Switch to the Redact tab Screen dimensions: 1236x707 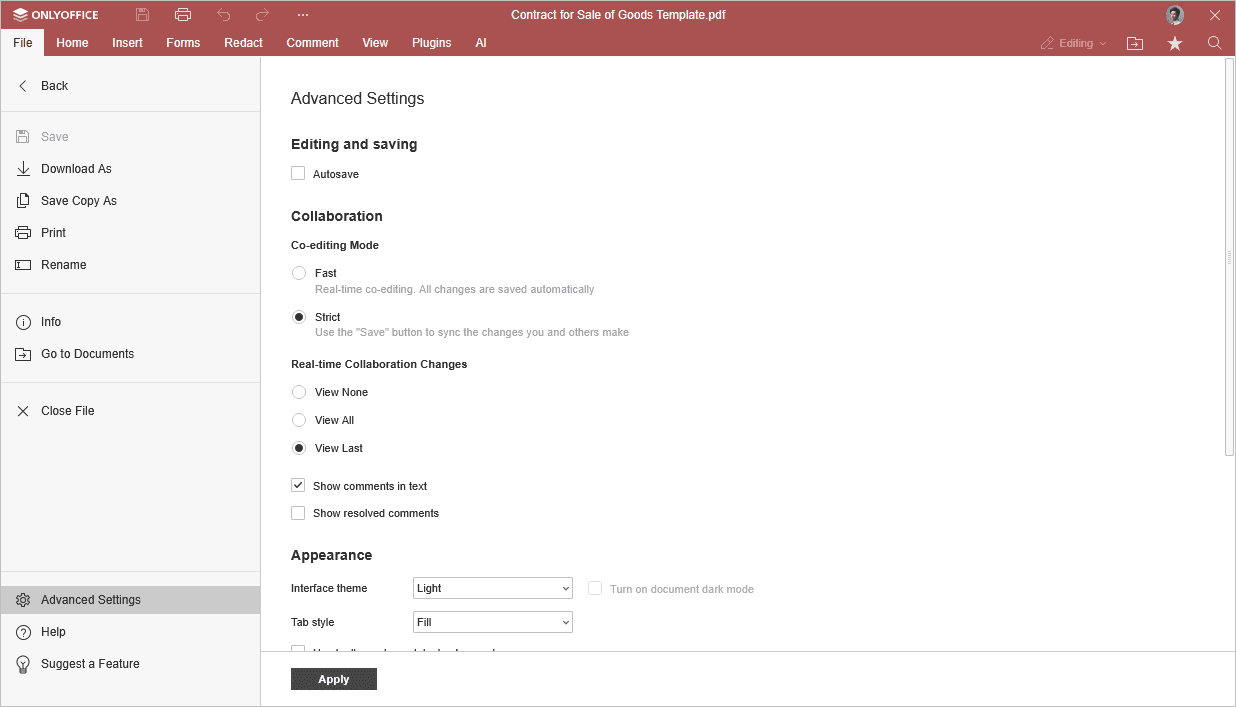click(x=243, y=43)
